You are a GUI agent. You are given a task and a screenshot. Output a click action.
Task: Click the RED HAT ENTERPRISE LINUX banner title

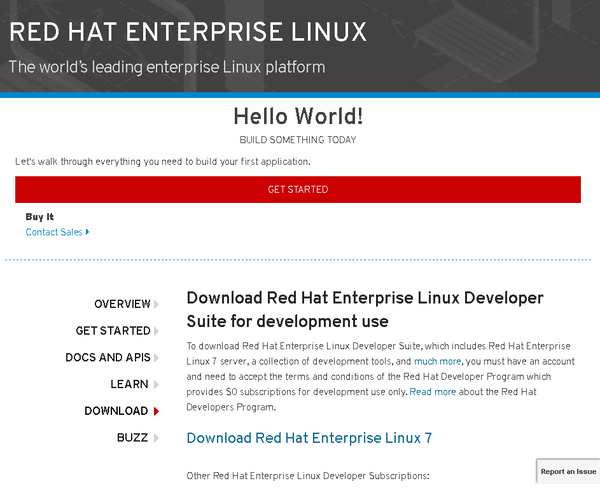point(188,32)
